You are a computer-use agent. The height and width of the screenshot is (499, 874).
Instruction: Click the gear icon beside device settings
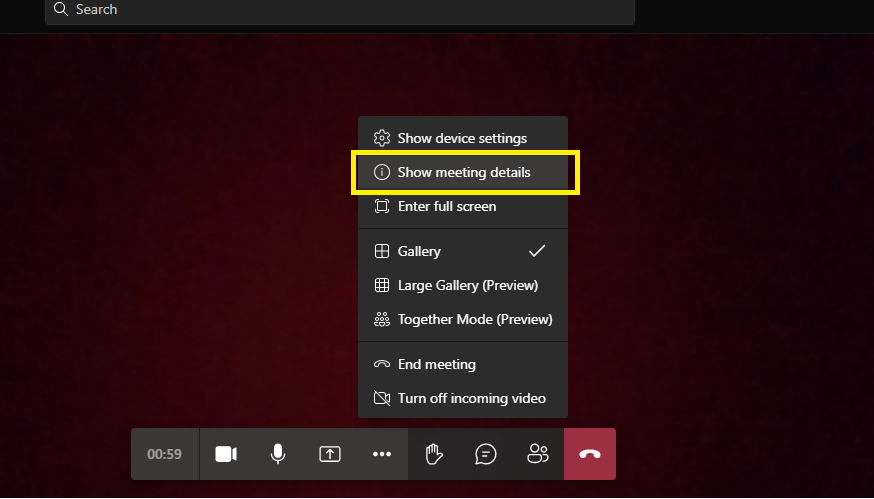click(x=382, y=138)
